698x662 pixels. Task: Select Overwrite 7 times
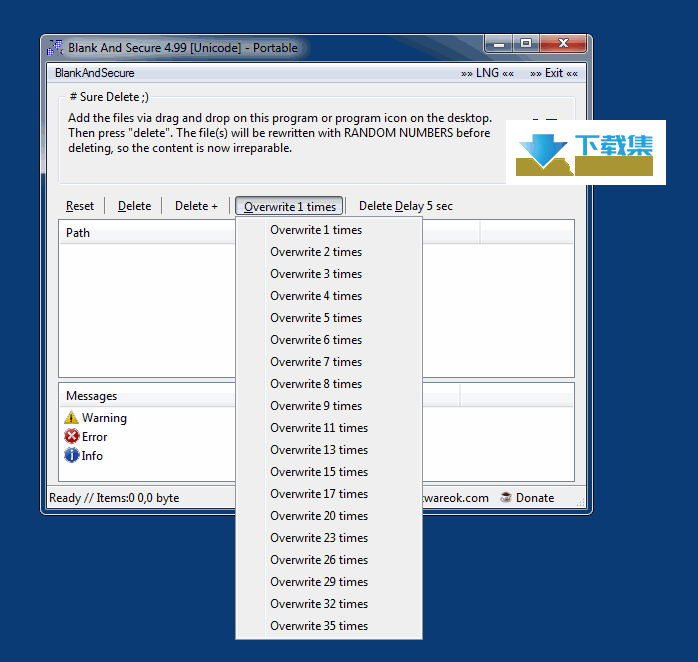click(329, 362)
